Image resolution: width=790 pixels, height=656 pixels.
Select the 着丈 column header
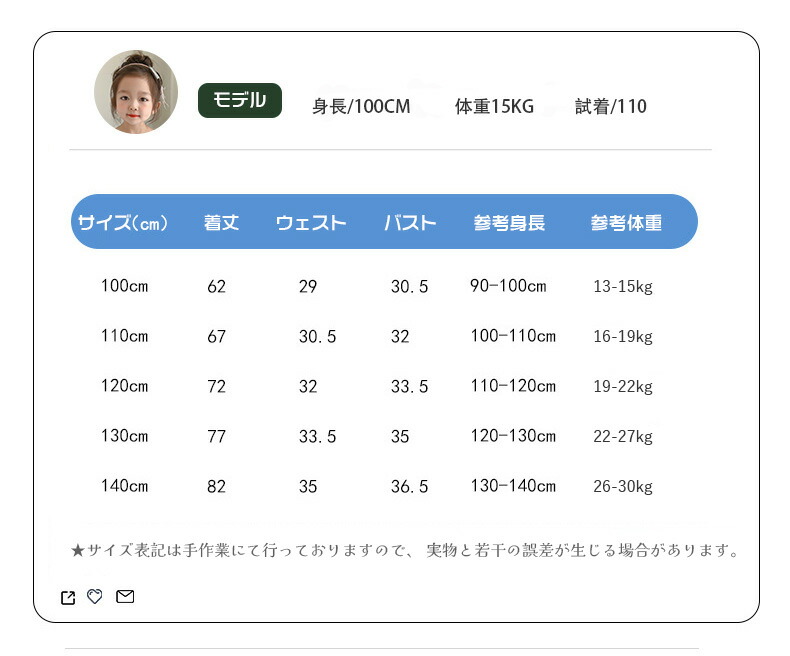click(x=221, y=223)
